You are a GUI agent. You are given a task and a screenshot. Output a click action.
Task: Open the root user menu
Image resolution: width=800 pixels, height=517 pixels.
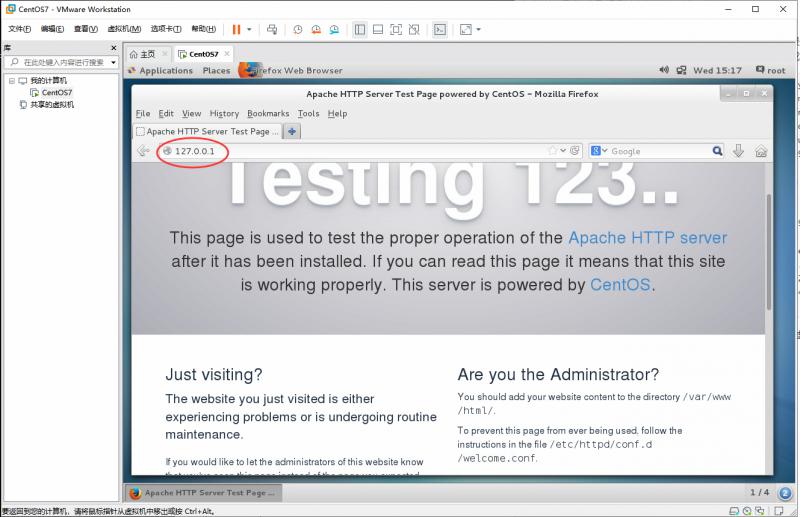pos(770,70)
